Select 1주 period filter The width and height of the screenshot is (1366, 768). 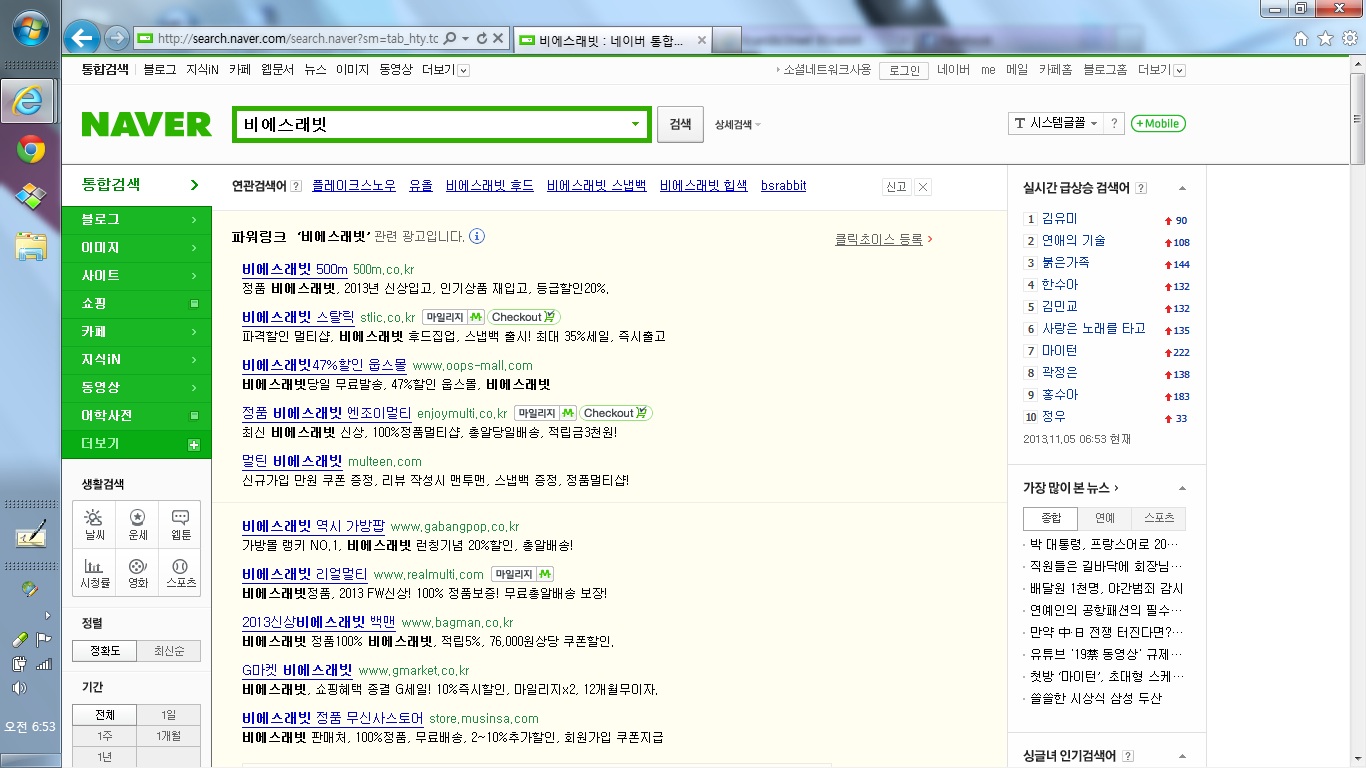tap(105, 736)
